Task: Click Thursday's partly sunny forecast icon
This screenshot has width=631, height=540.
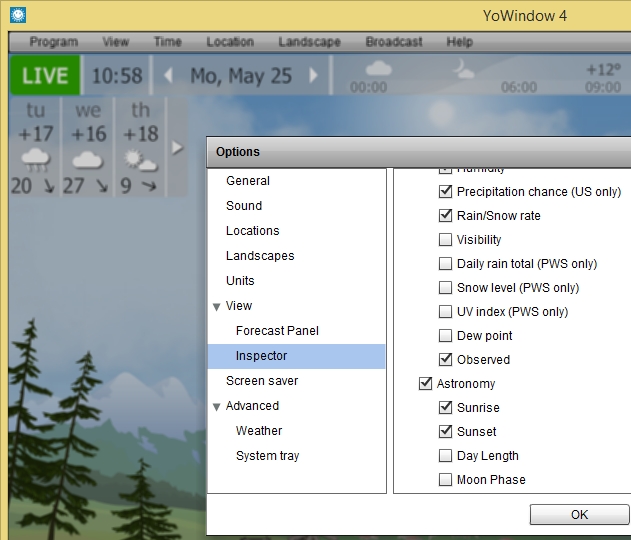Action: click(139, 160)
